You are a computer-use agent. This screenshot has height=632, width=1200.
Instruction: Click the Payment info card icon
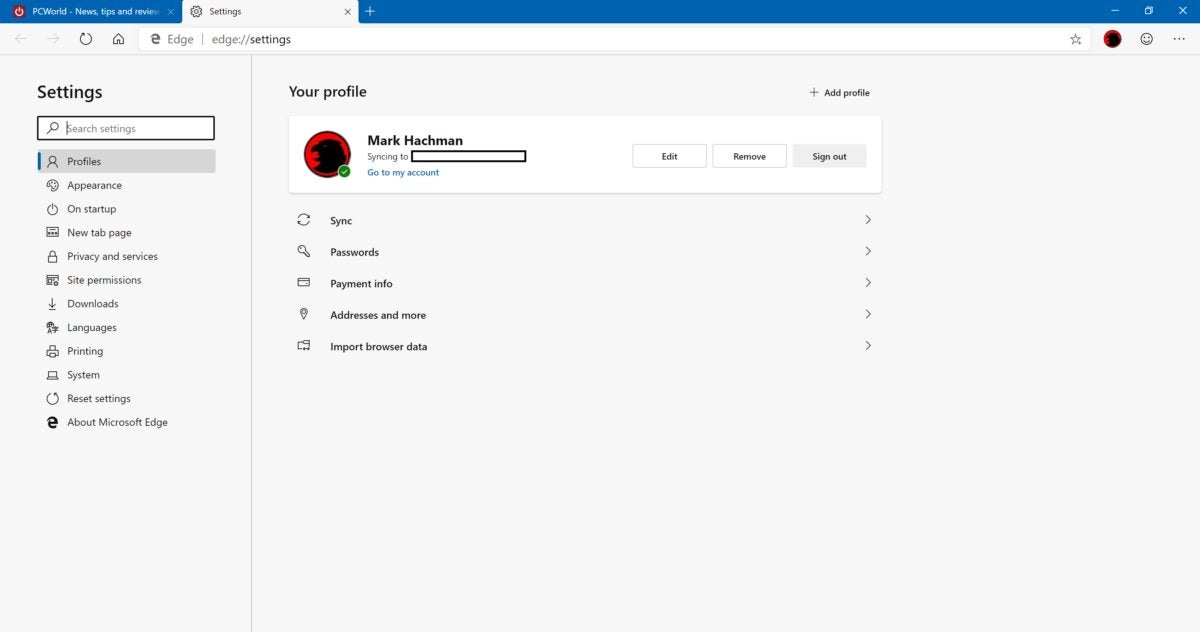pyautogui.click(x=304, y=283)
